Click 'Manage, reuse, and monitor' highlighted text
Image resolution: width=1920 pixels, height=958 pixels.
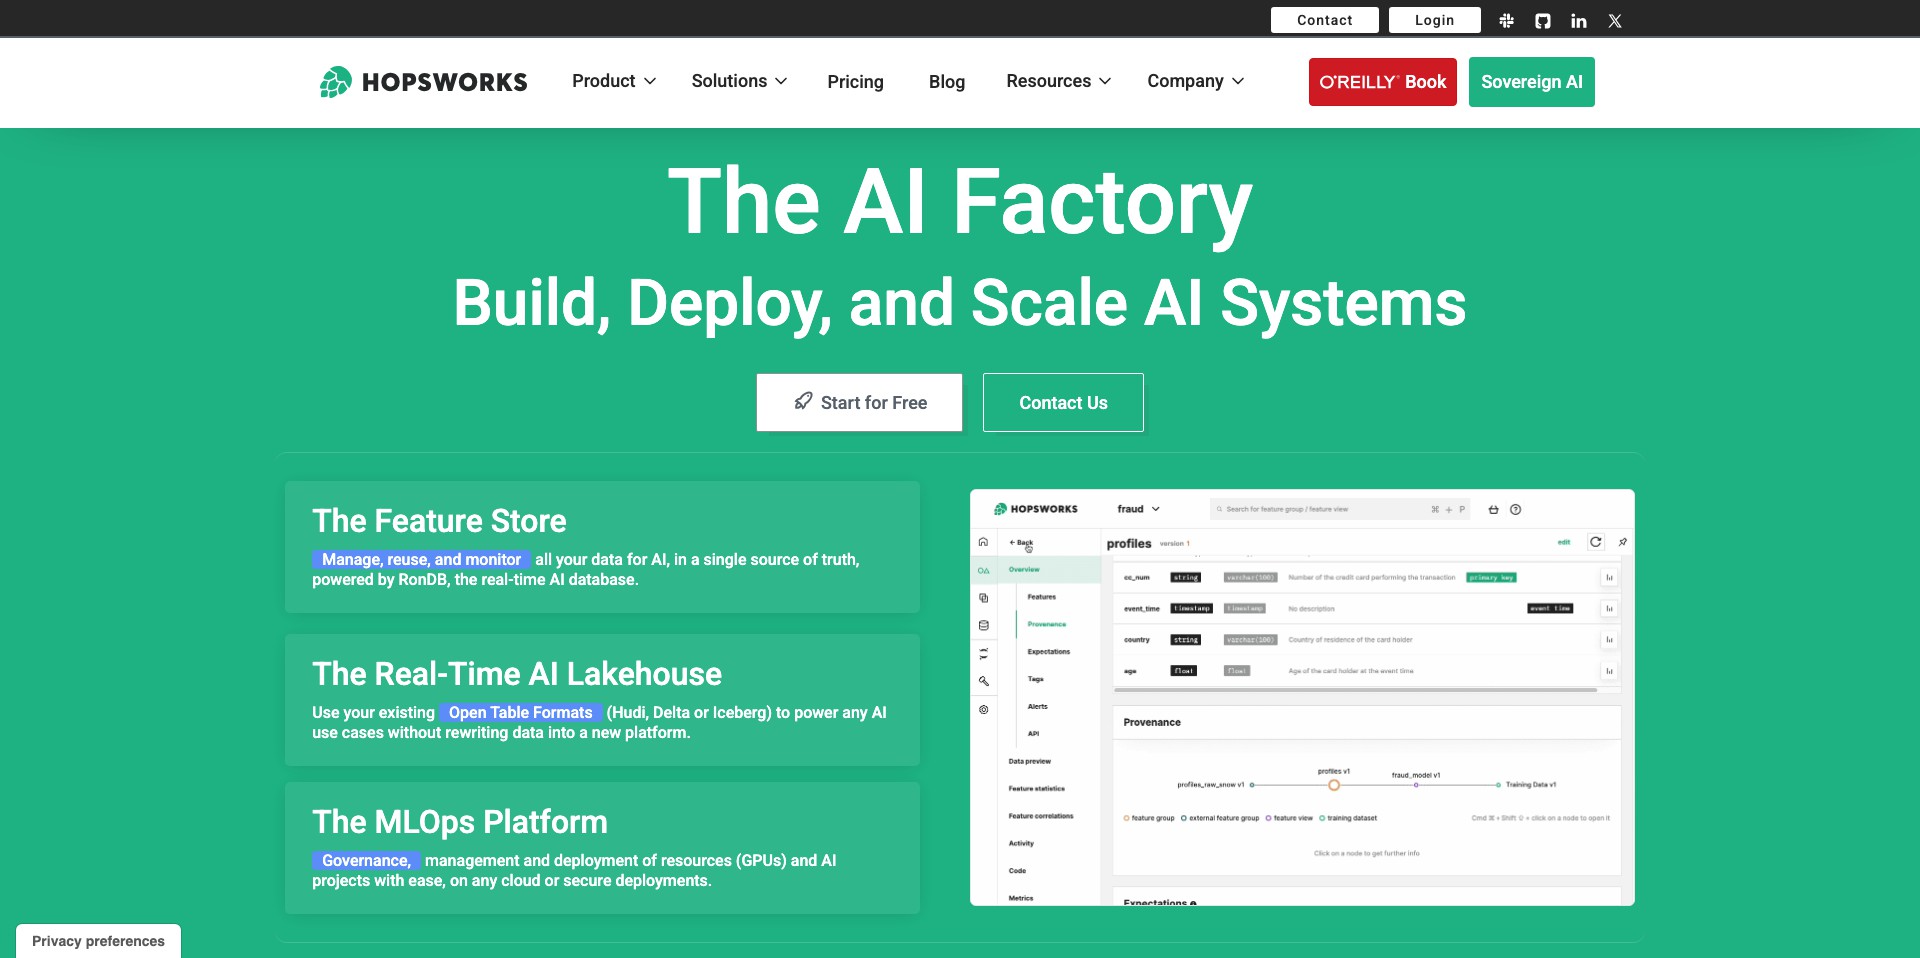pyautogui.click(x=421, y=560)
